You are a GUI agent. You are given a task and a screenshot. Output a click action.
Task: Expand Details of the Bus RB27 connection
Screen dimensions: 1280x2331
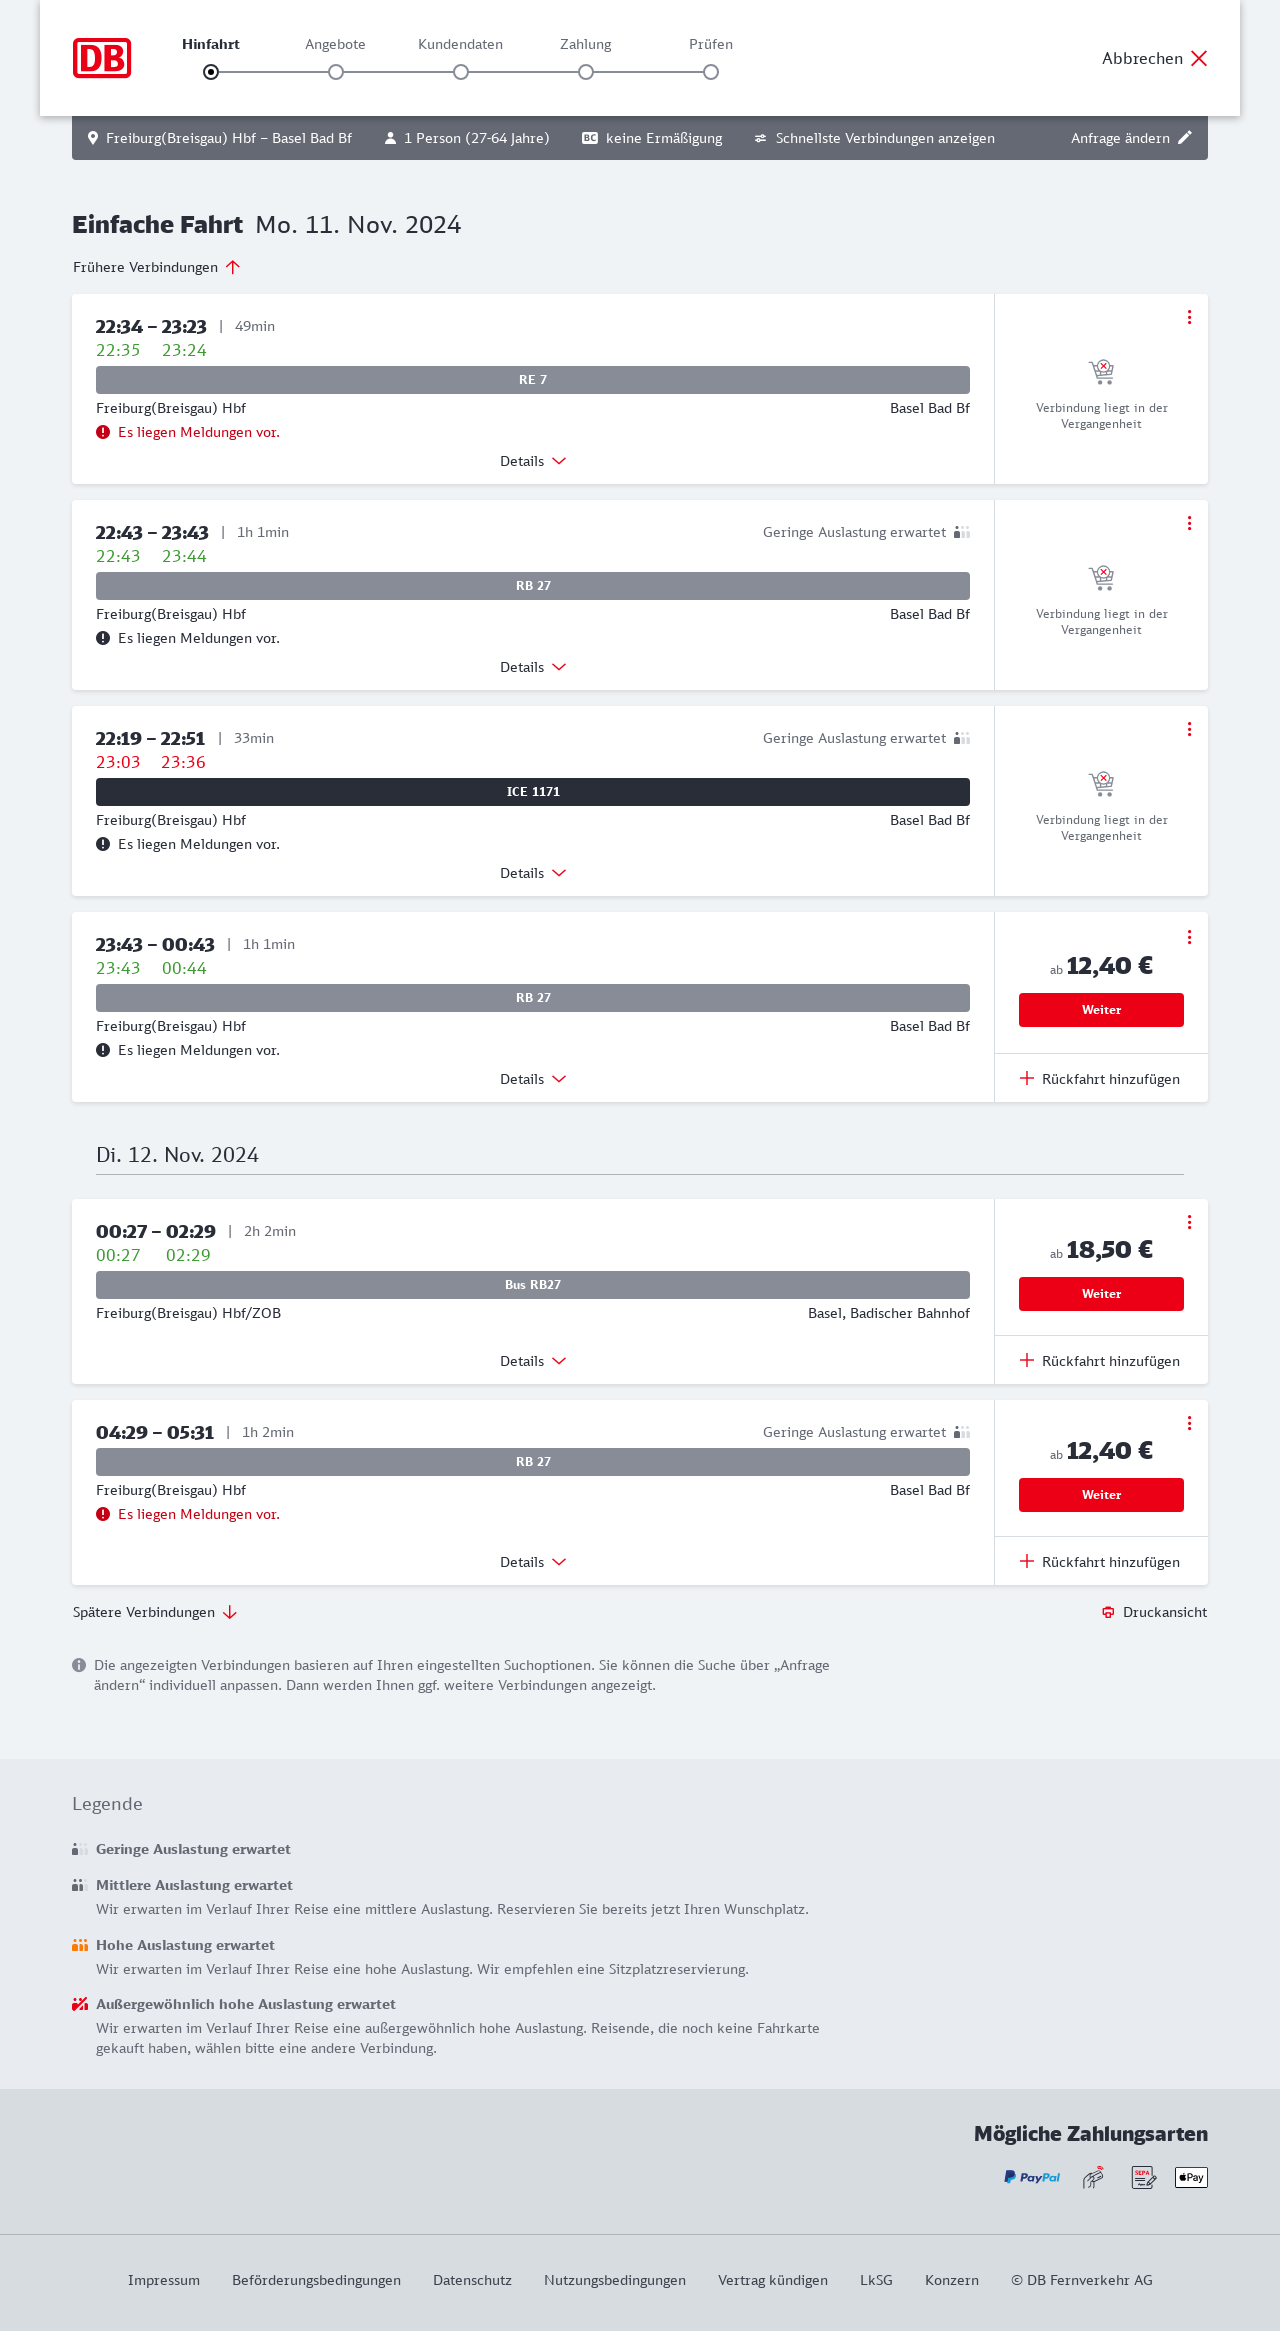[533, 1361]
